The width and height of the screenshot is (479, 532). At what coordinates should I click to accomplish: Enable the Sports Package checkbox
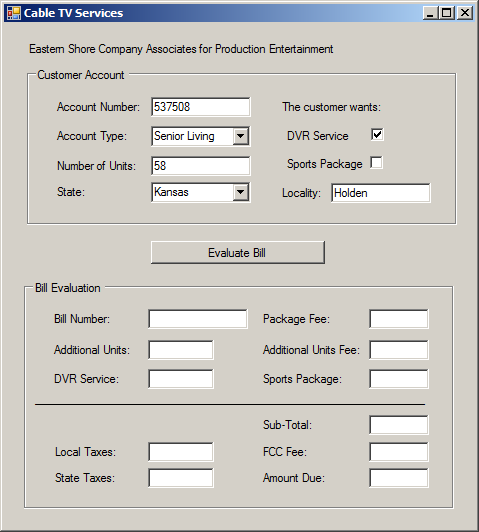coord(377,163)
